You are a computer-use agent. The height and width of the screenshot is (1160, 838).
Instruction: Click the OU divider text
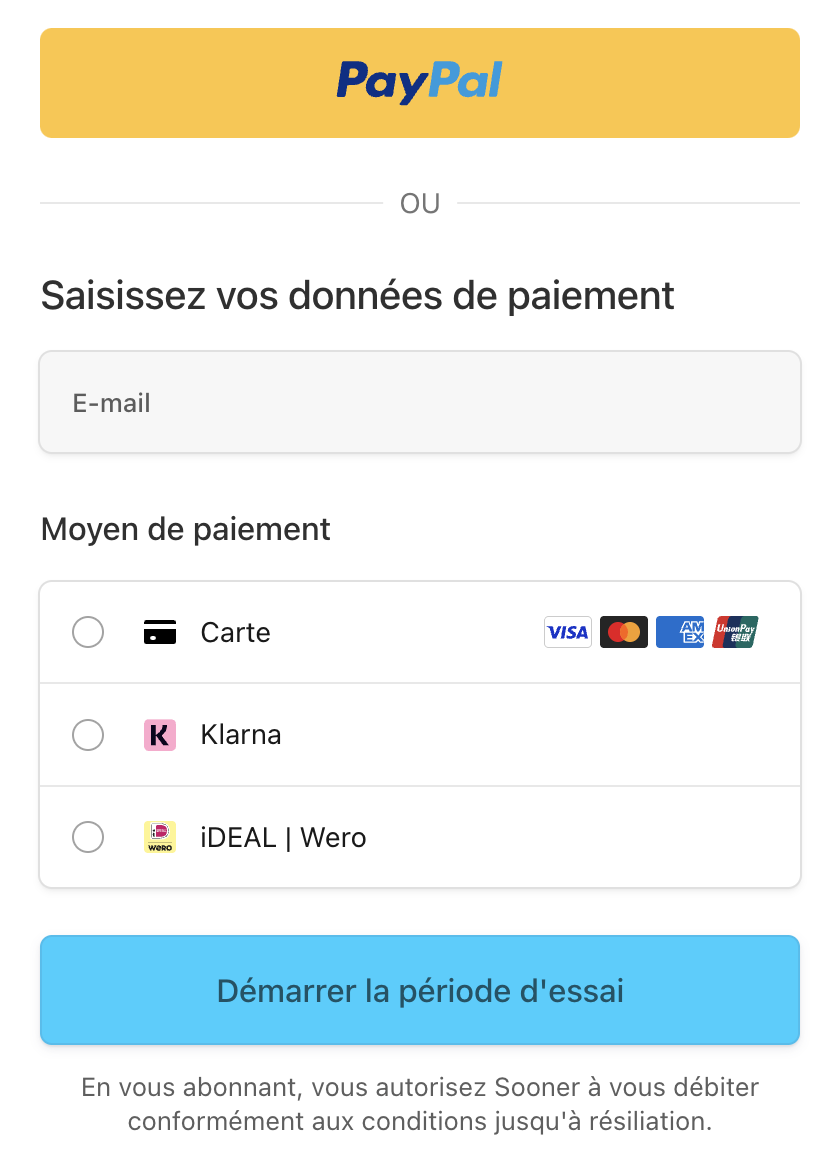coord(420,203)
